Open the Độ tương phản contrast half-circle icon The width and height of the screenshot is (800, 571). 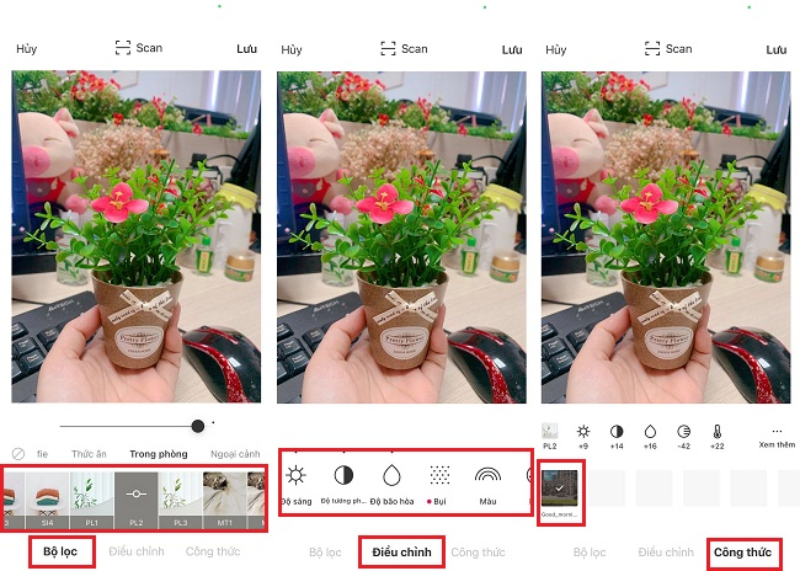(x=343, y=475)
